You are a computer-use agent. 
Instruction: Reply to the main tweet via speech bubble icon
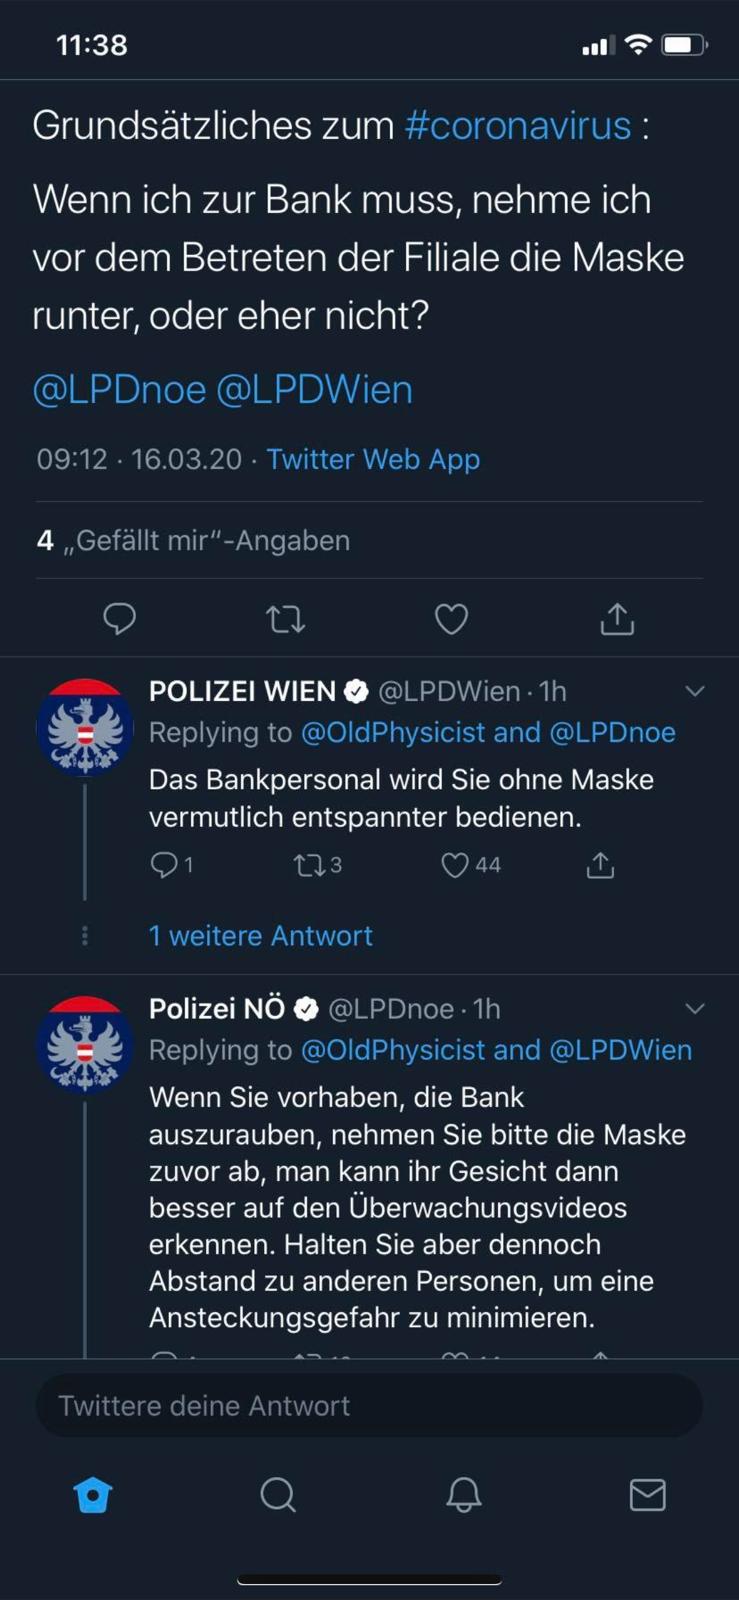coord(119,619)
